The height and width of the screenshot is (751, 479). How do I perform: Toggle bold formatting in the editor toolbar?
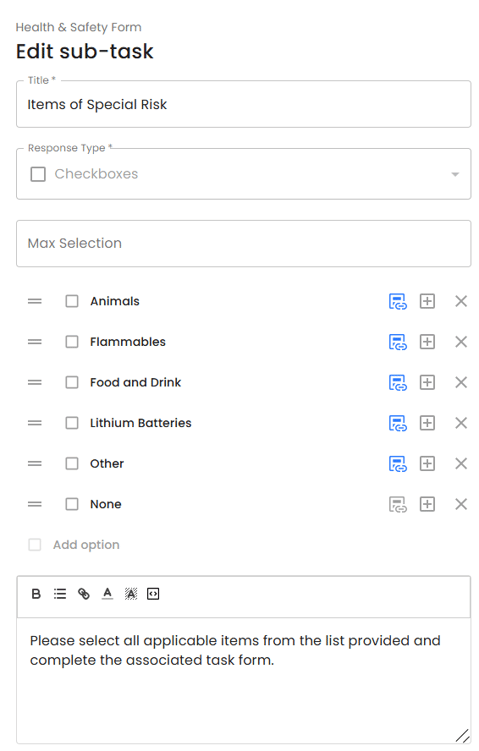[36, 594]
